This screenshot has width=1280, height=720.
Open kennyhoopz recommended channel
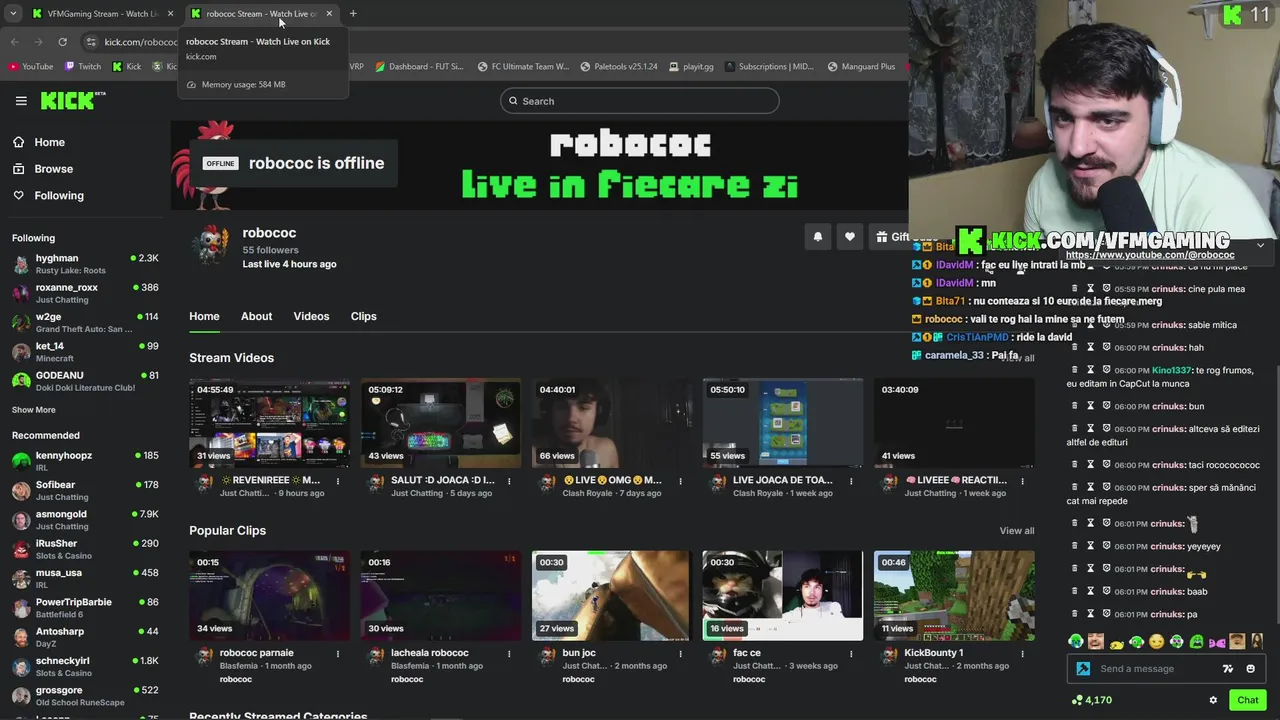coord(85,461)
